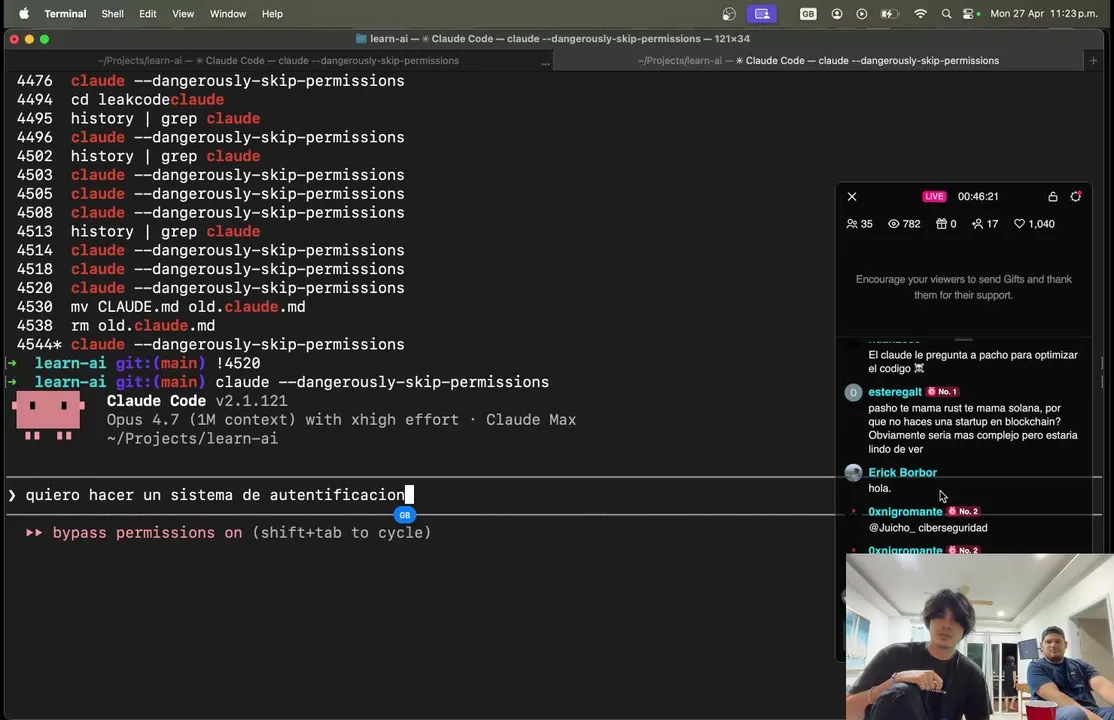Viewport: 1114px width, 720px height.
Task: Click the date and time in menu bar
Action: point(1044,14)
